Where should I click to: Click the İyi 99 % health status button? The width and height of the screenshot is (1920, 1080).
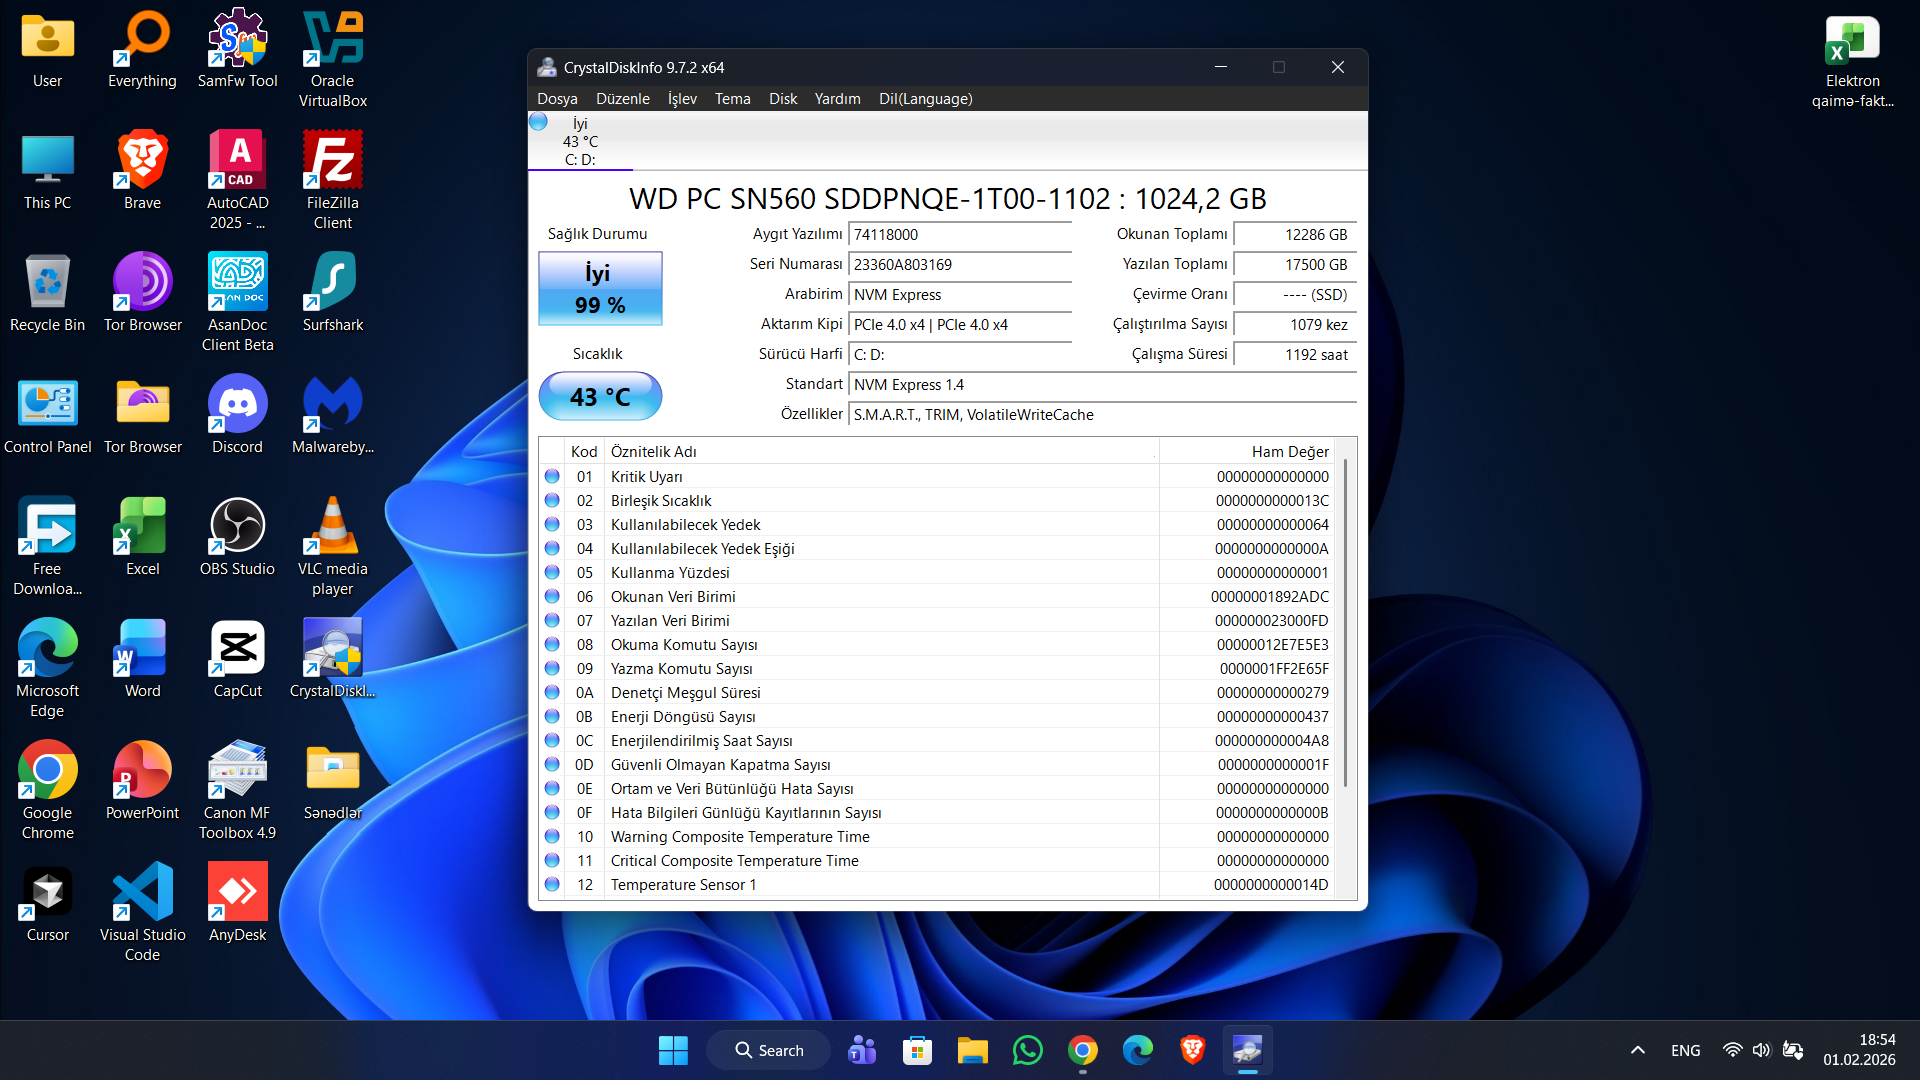pyautogui.click(x=600, y=289)
